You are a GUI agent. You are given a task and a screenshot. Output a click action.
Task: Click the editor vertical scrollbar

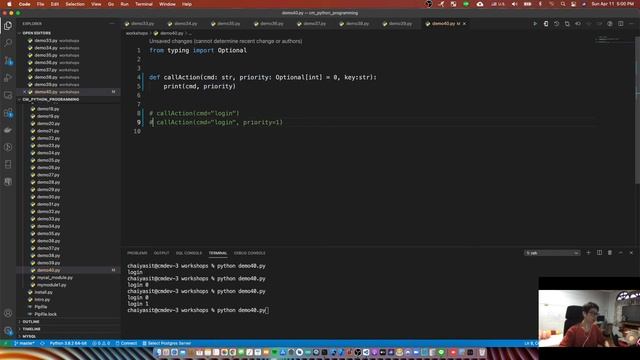(637, 110)
